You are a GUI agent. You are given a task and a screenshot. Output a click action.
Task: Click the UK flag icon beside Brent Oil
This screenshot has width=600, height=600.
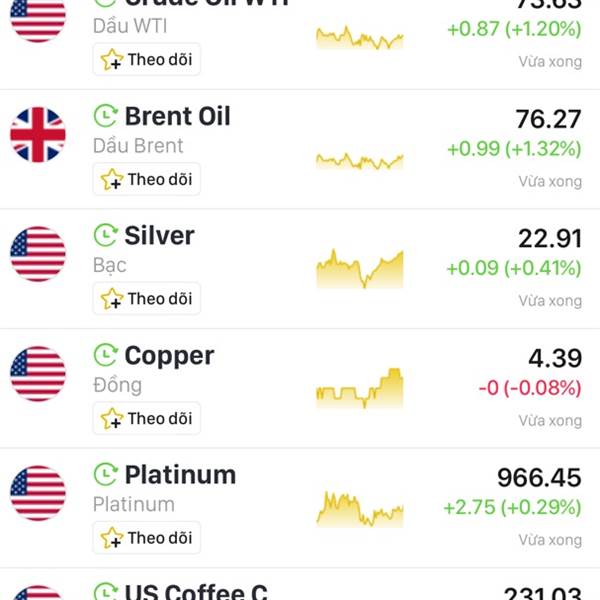click(x=38, y=135)
